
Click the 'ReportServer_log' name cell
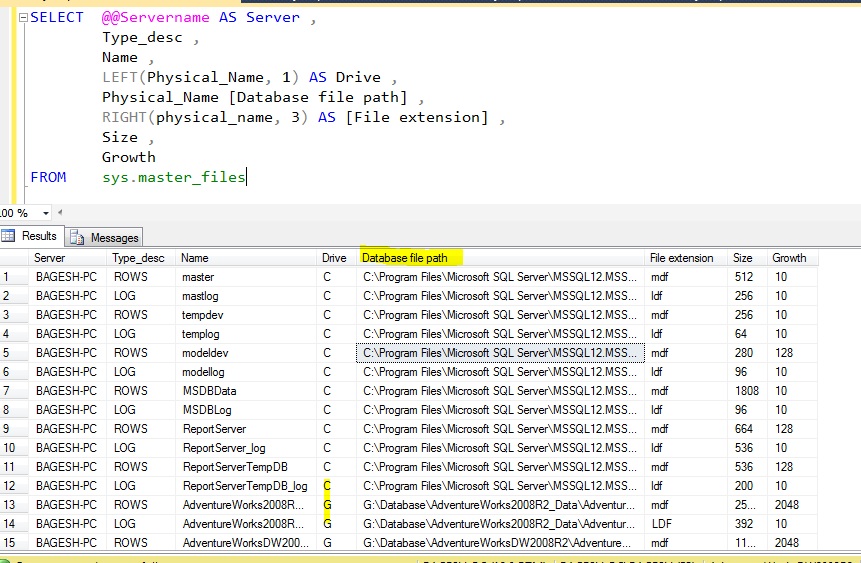click(x=246, y=448)
